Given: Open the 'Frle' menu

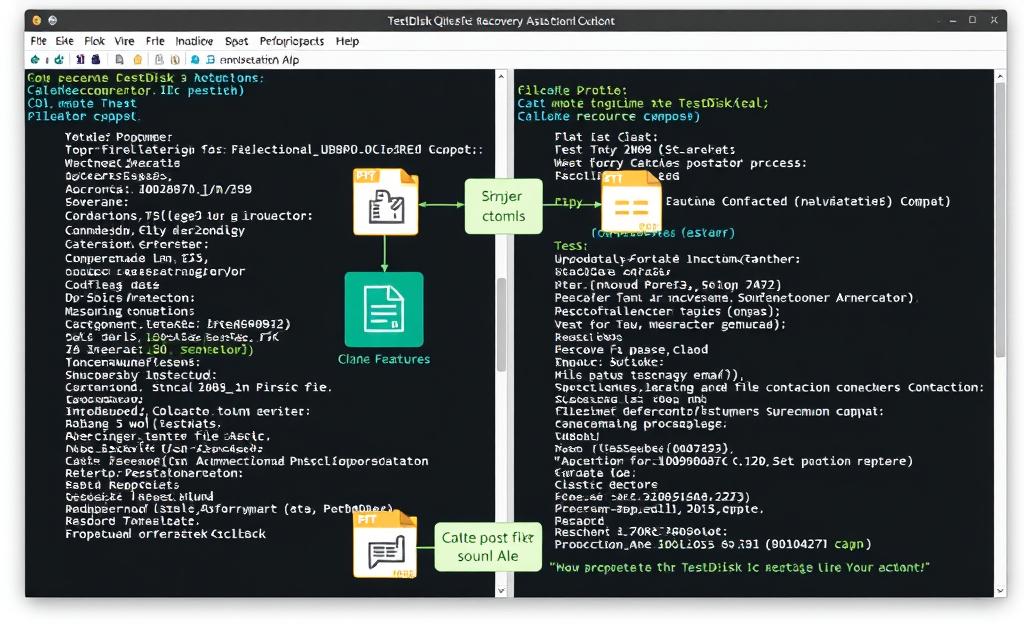Looking at the screenshot, I should pos(155,41).
